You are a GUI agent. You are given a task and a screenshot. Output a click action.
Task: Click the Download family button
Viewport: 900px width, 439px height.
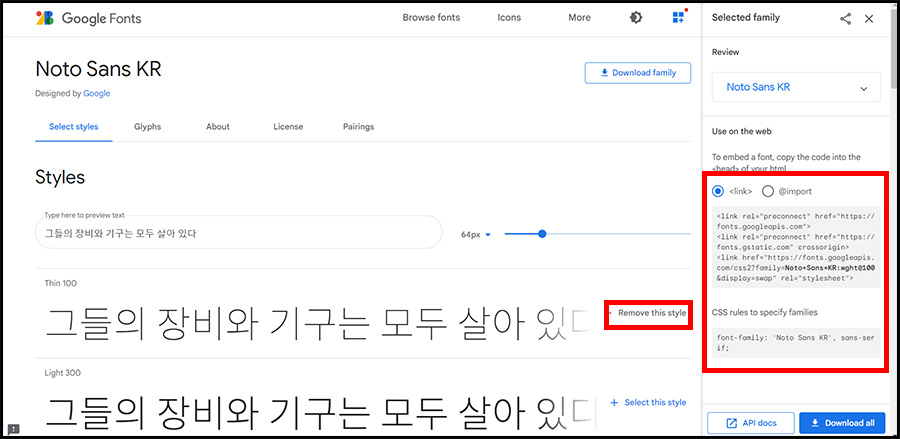click(638, 73)
